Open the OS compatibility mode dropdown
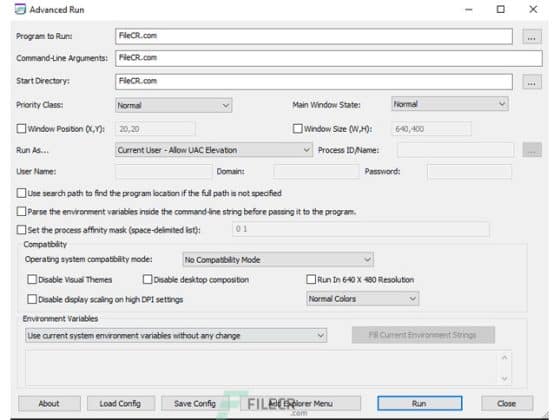 coord(278,260)
